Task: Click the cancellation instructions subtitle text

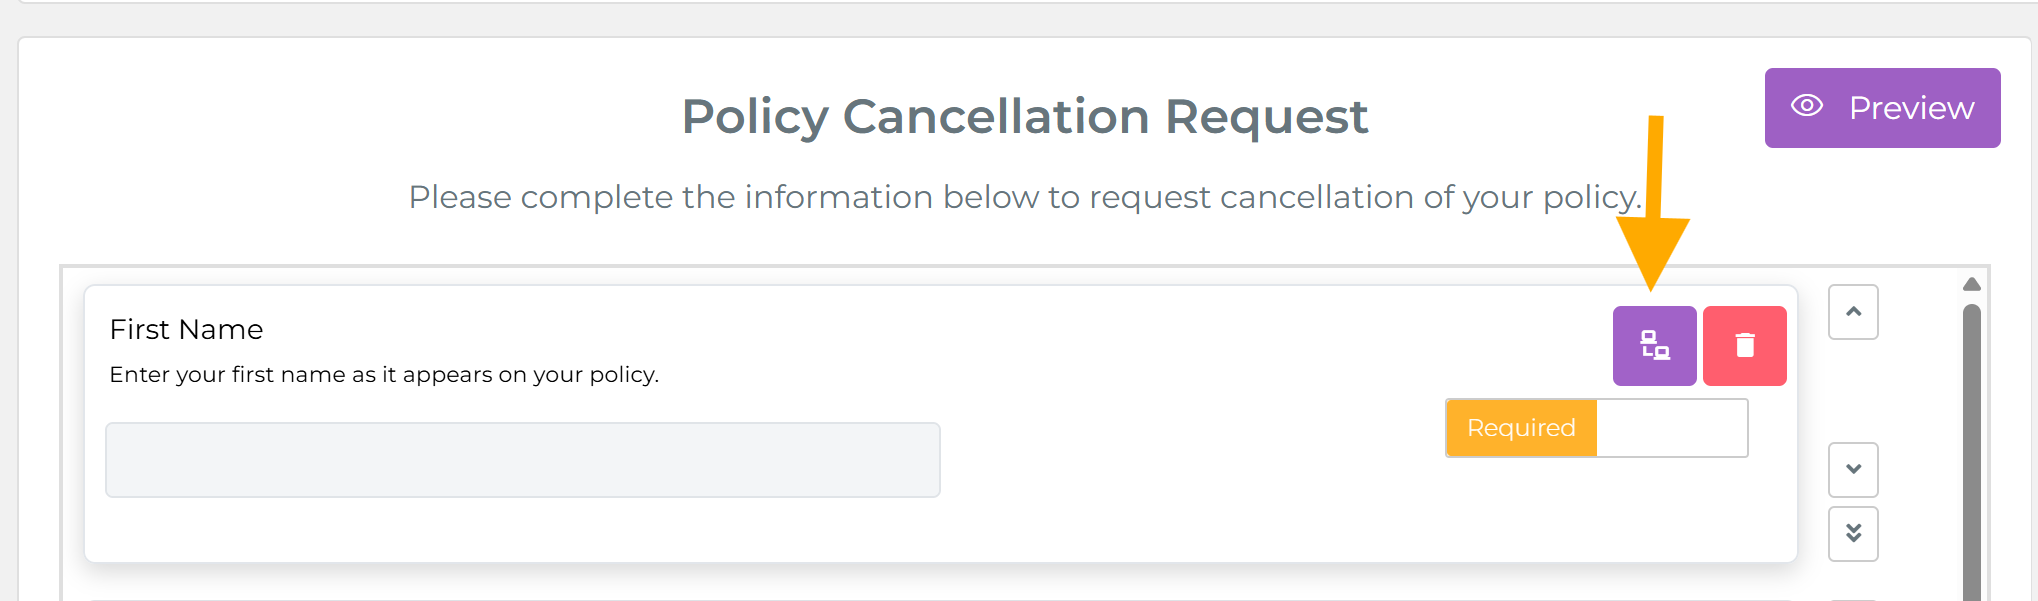Action: pos(1024,197)
